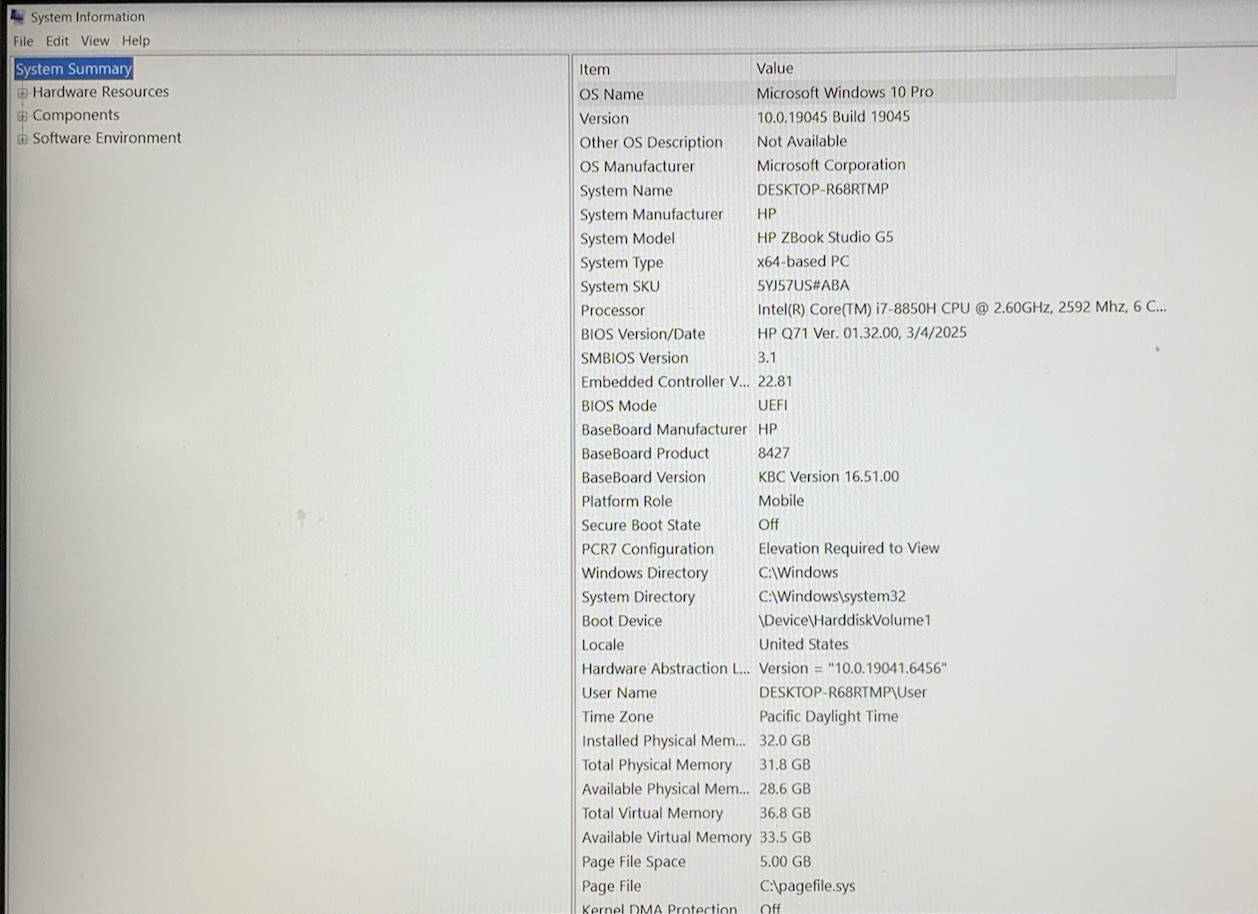
Task: Select the Installed Physical Memory row
Action: pos(875,741)
